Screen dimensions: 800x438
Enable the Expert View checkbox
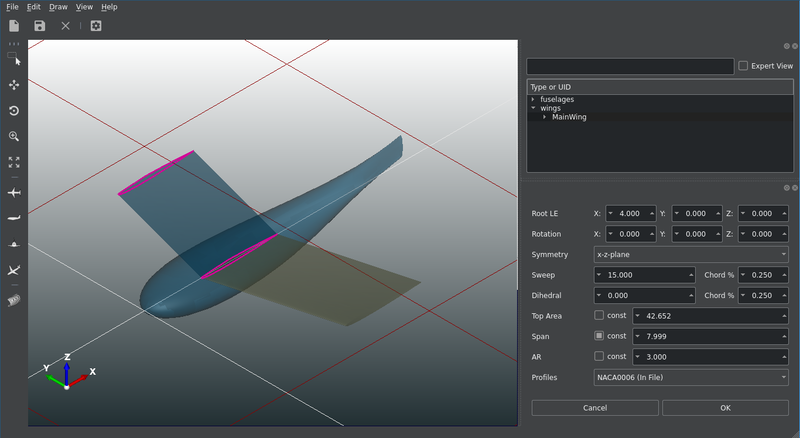(743, 66)
